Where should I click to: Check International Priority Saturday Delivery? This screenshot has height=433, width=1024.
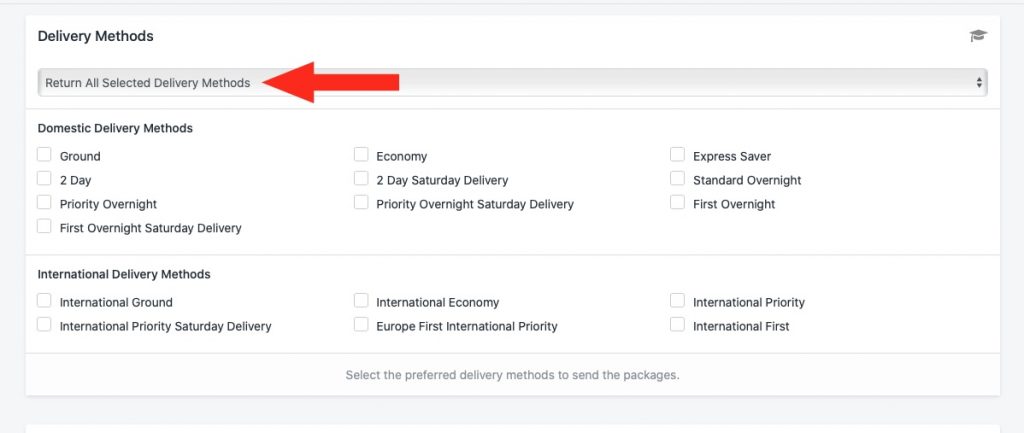(x=44, y=324)
